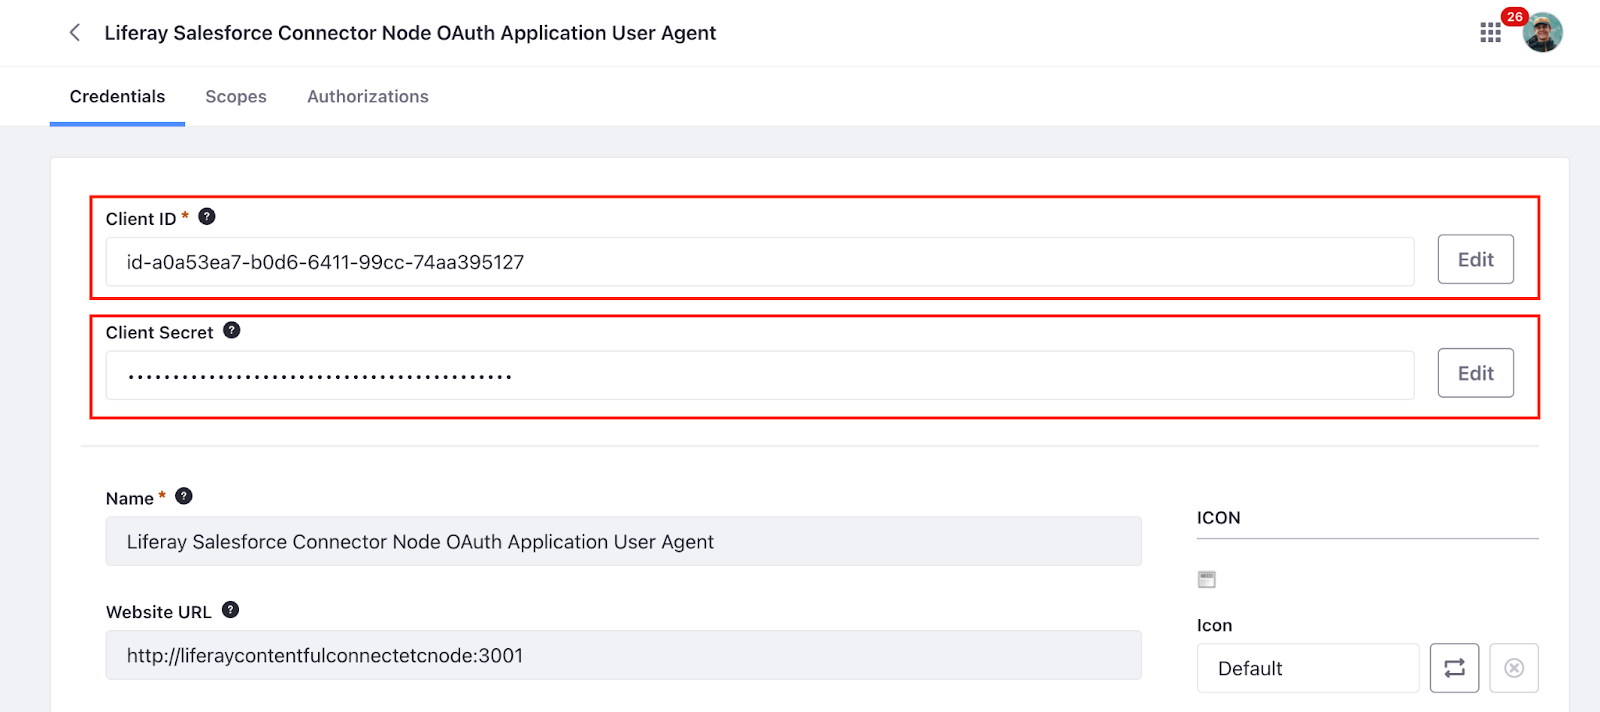The width and height of the screenshot is (1600, 712).
Task: Click the change icon swap button
Action: tap(1454, 668)
